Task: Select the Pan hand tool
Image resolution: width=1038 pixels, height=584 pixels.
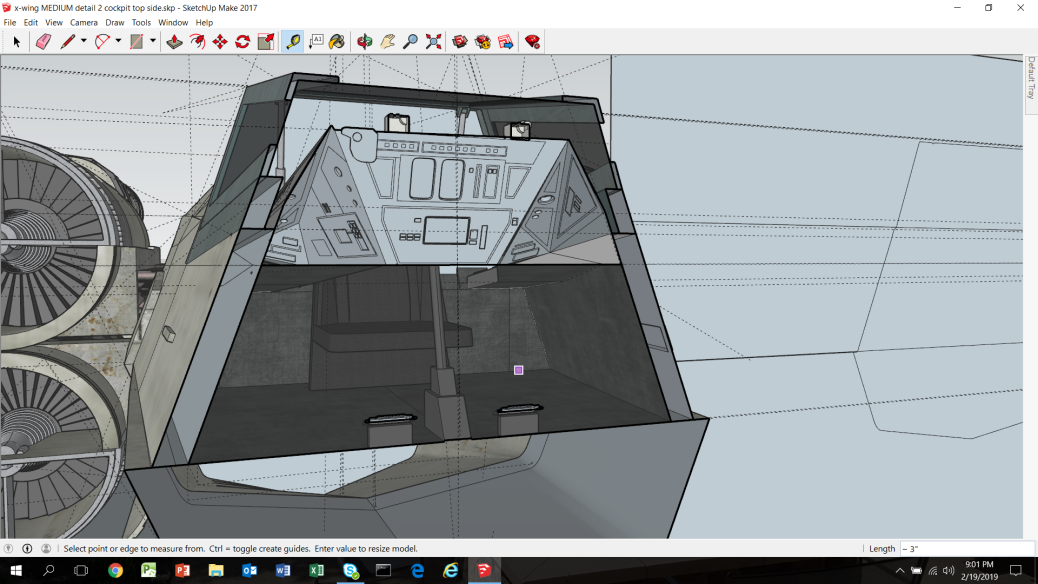Action: [387, 42]
